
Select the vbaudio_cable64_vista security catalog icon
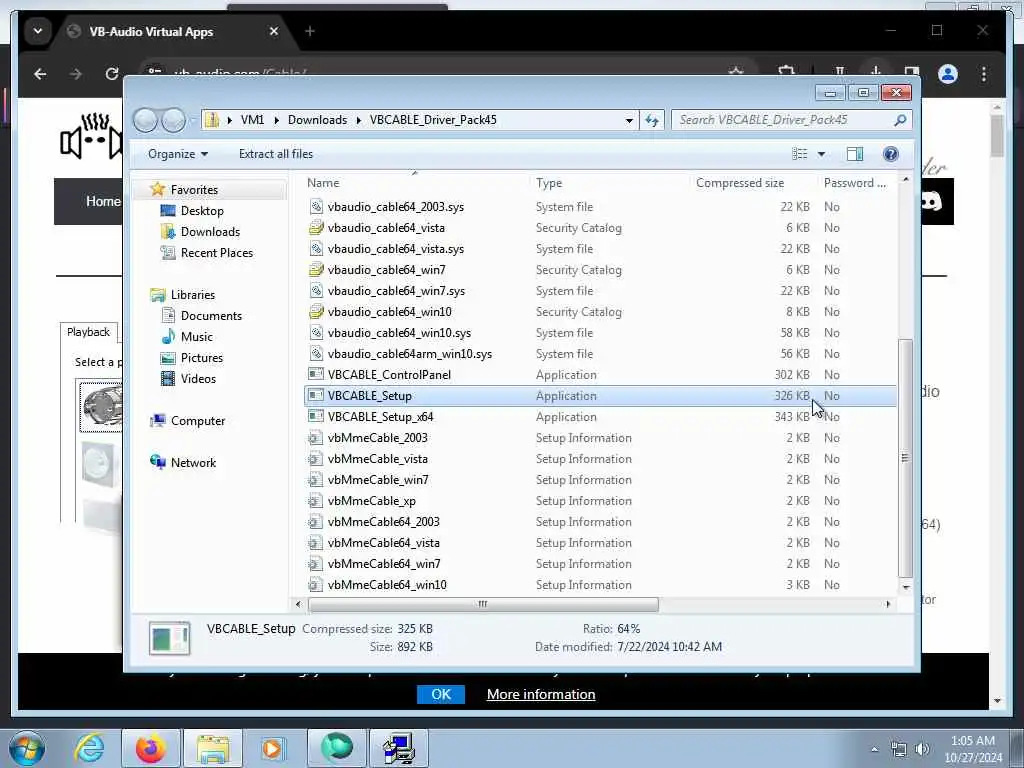point(316,228)
